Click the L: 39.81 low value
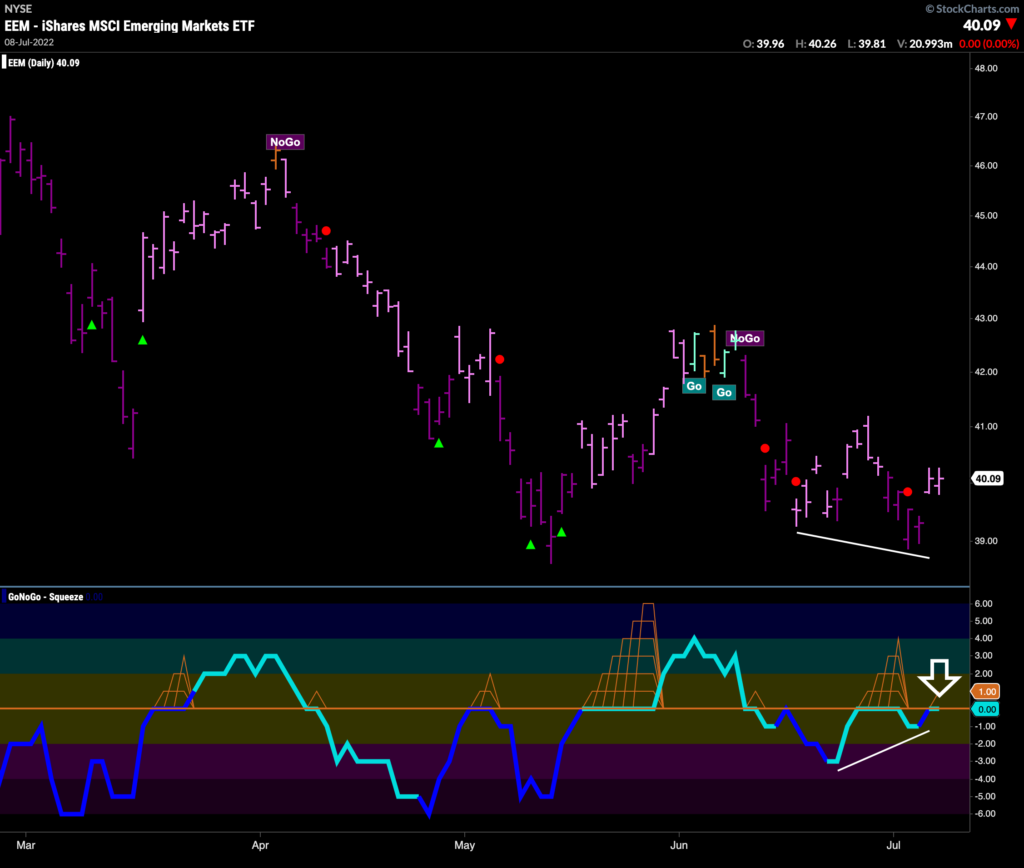 867,44
